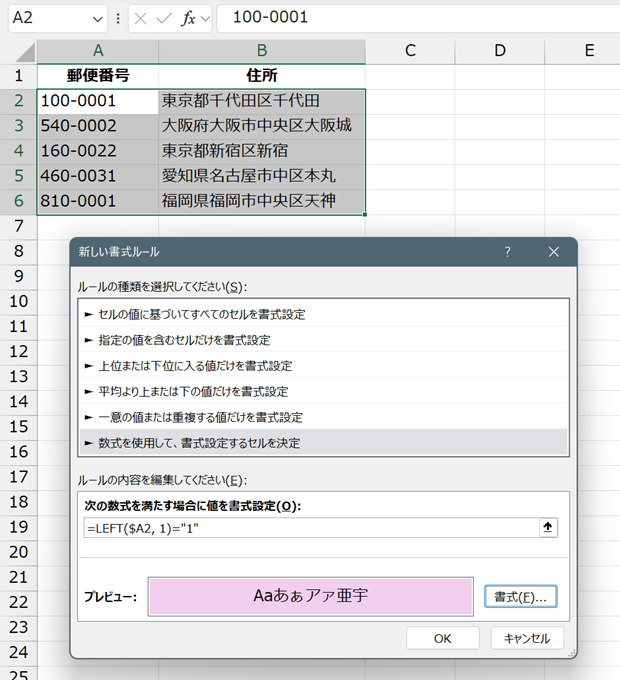Click the select-all triangle at sheet corner
Image resolution: width=620 pixels, height=680 pixels.
[x=25, y=52]
